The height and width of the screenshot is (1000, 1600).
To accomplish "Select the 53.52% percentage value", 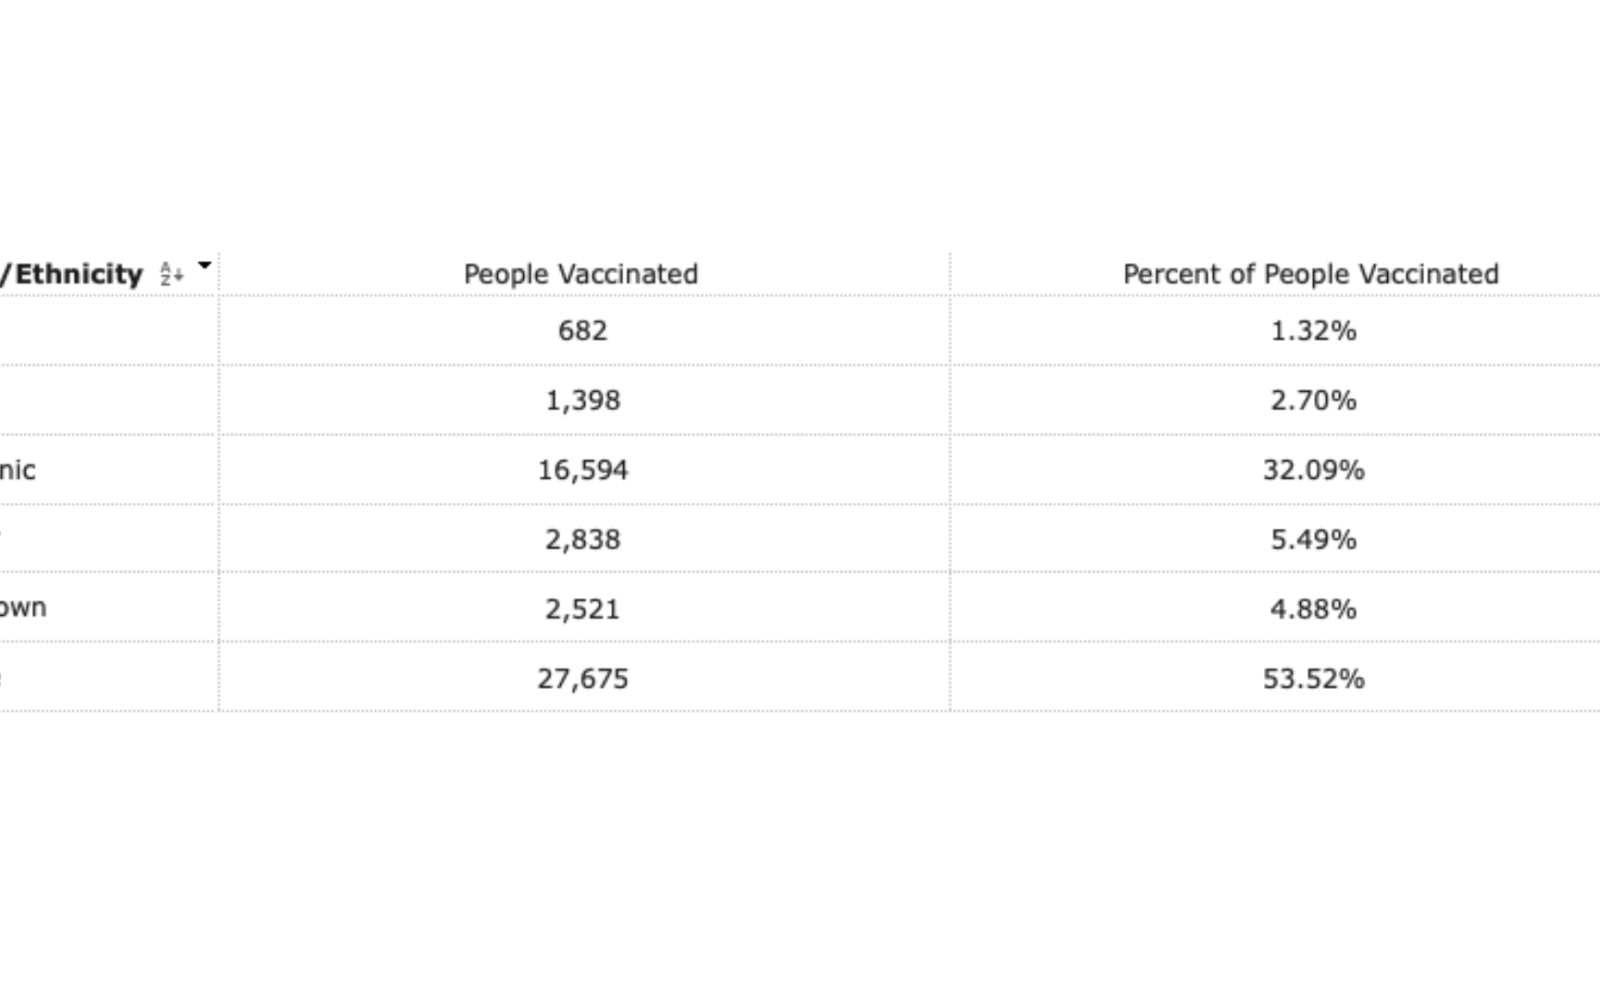I will pos(1315,679).
